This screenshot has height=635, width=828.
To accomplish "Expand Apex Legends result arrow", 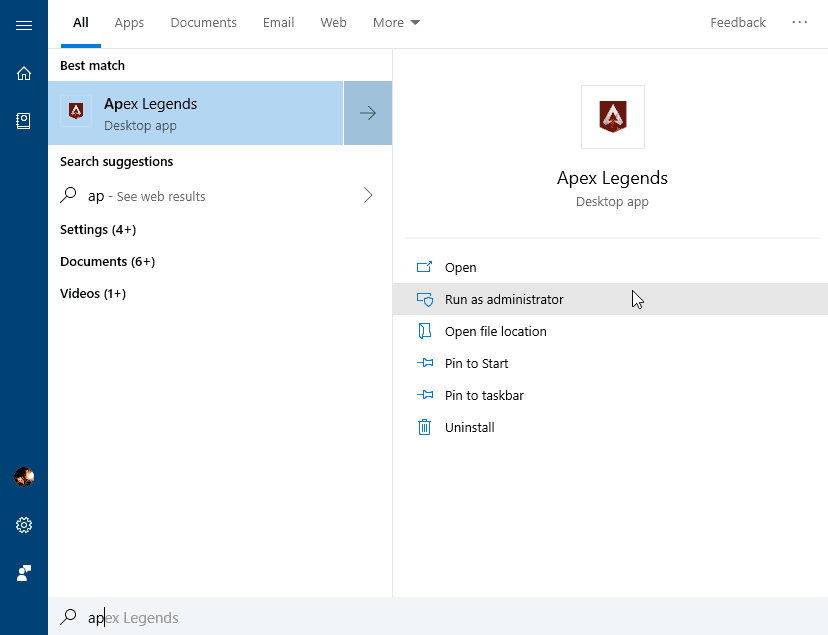I will coord(367,113).
